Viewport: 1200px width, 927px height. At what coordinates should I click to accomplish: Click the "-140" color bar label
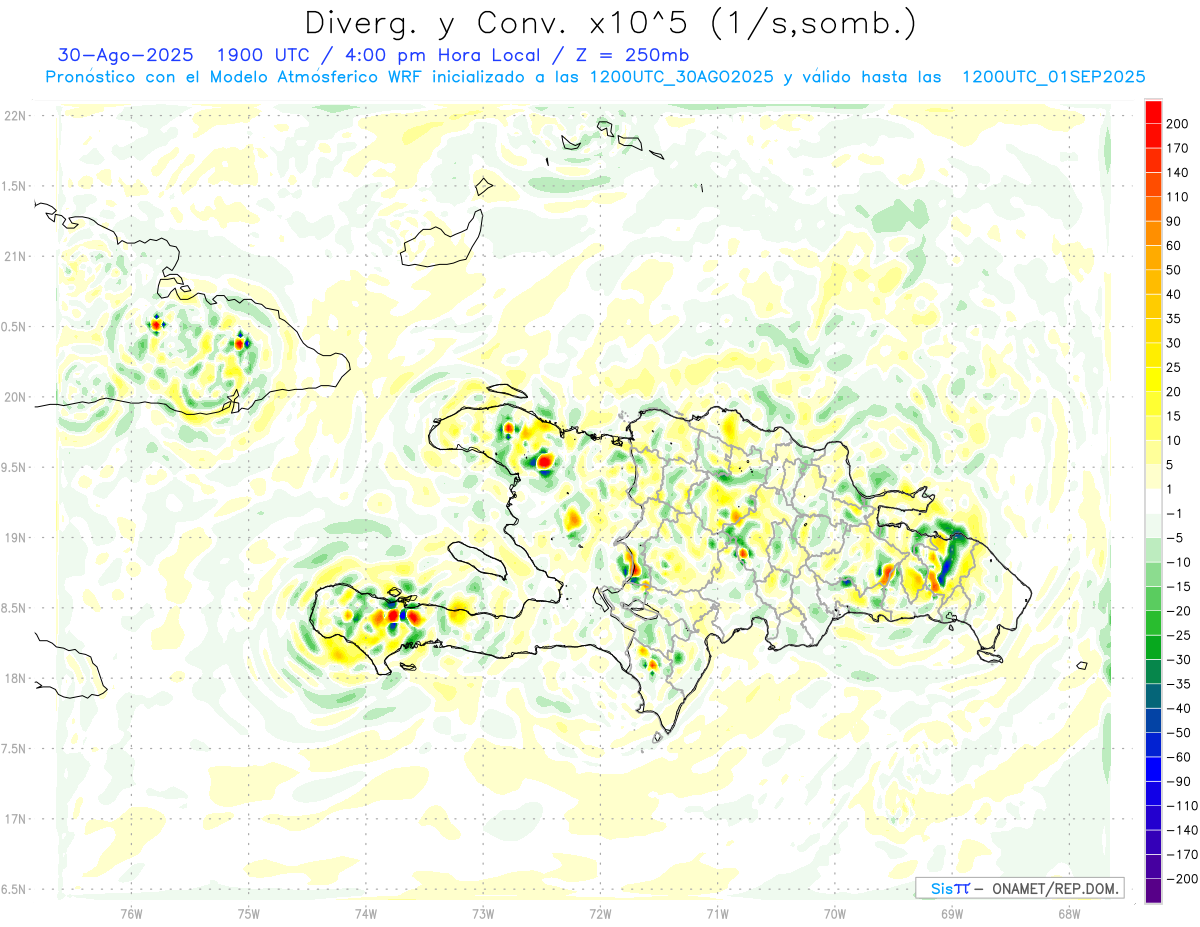pyautogui.click(x=1182, y=830)
